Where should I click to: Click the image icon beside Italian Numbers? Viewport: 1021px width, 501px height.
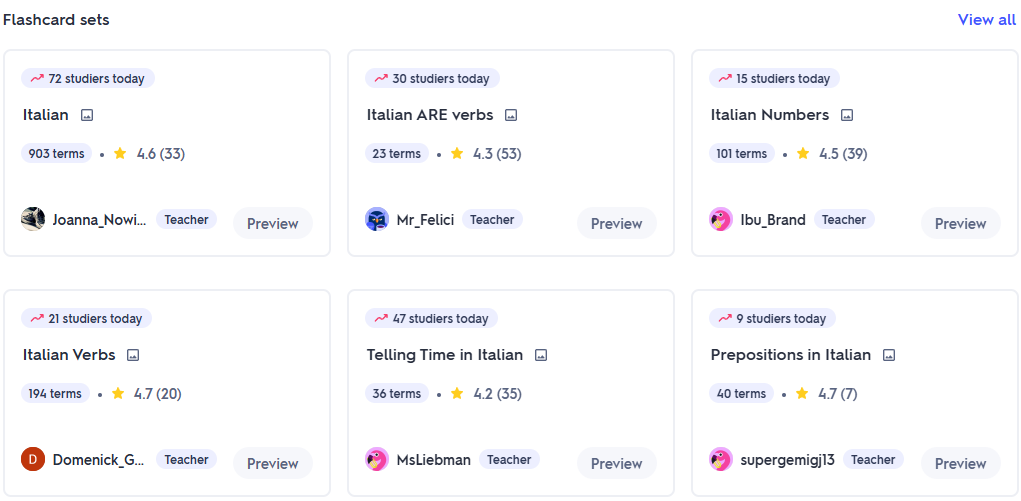click(847, 115)
